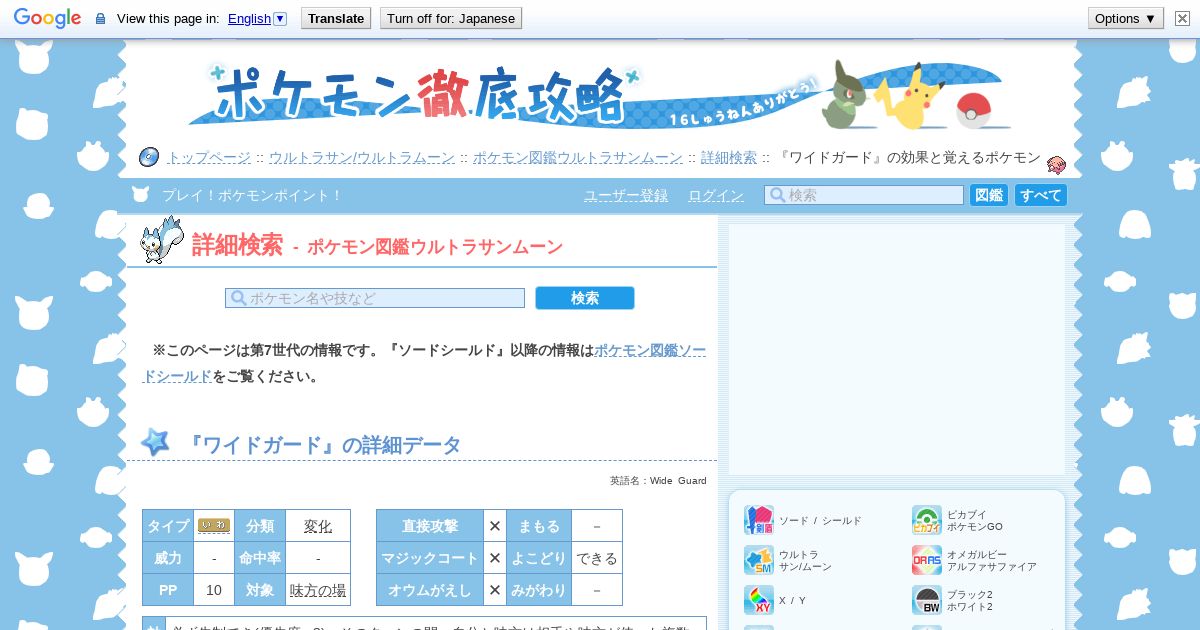This screenshot has width=1200, height=630.
Task: Click the マジックコート table header cell
Action: pos(430,558)
